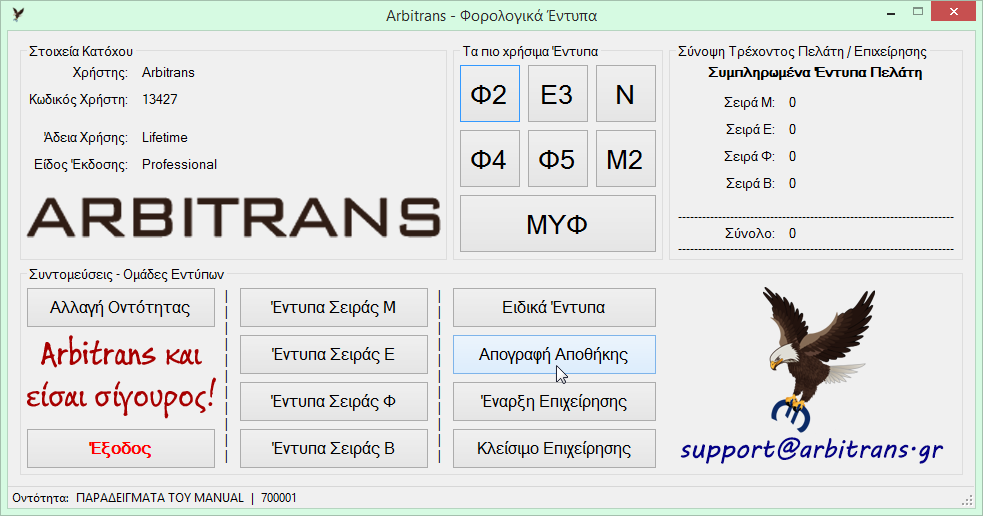
Task: Click the 'Σειρά Φ:' count label
Action: coord(749,156)
